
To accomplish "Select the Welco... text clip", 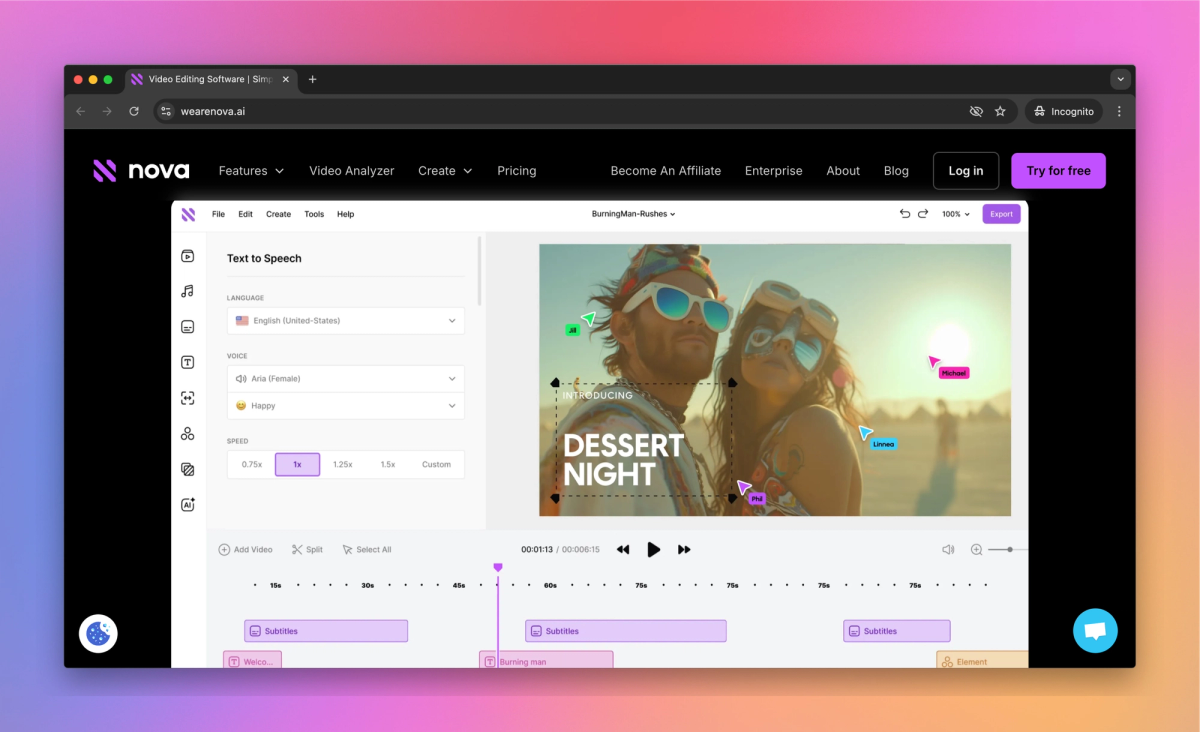I will tap(252, 661).
